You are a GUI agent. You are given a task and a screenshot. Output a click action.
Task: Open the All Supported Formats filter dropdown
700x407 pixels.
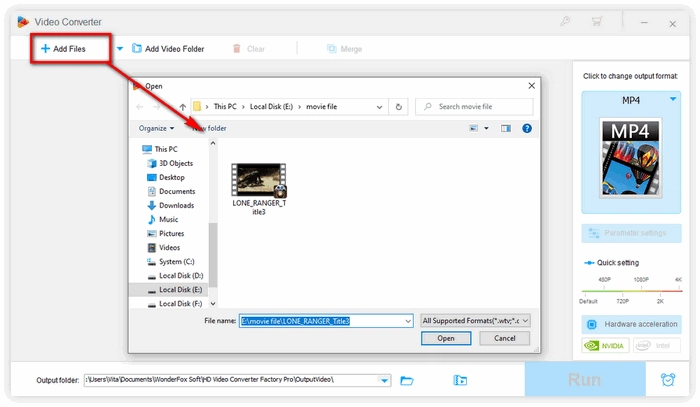coord(475,321)
